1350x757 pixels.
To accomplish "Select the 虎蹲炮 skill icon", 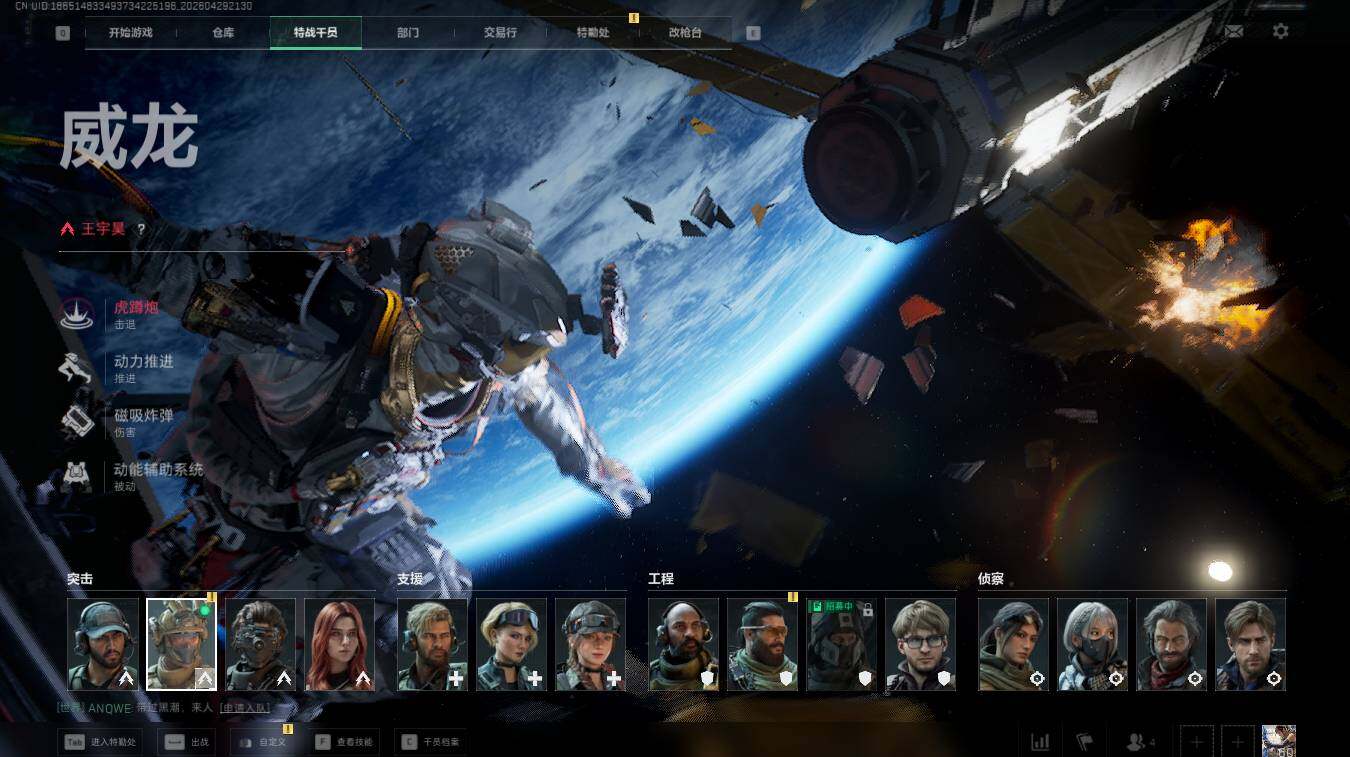I will point(77,314).
